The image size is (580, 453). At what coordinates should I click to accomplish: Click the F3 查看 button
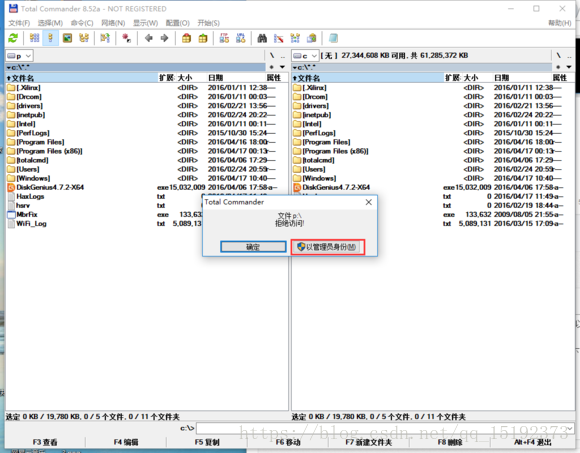tap(45, 442)
